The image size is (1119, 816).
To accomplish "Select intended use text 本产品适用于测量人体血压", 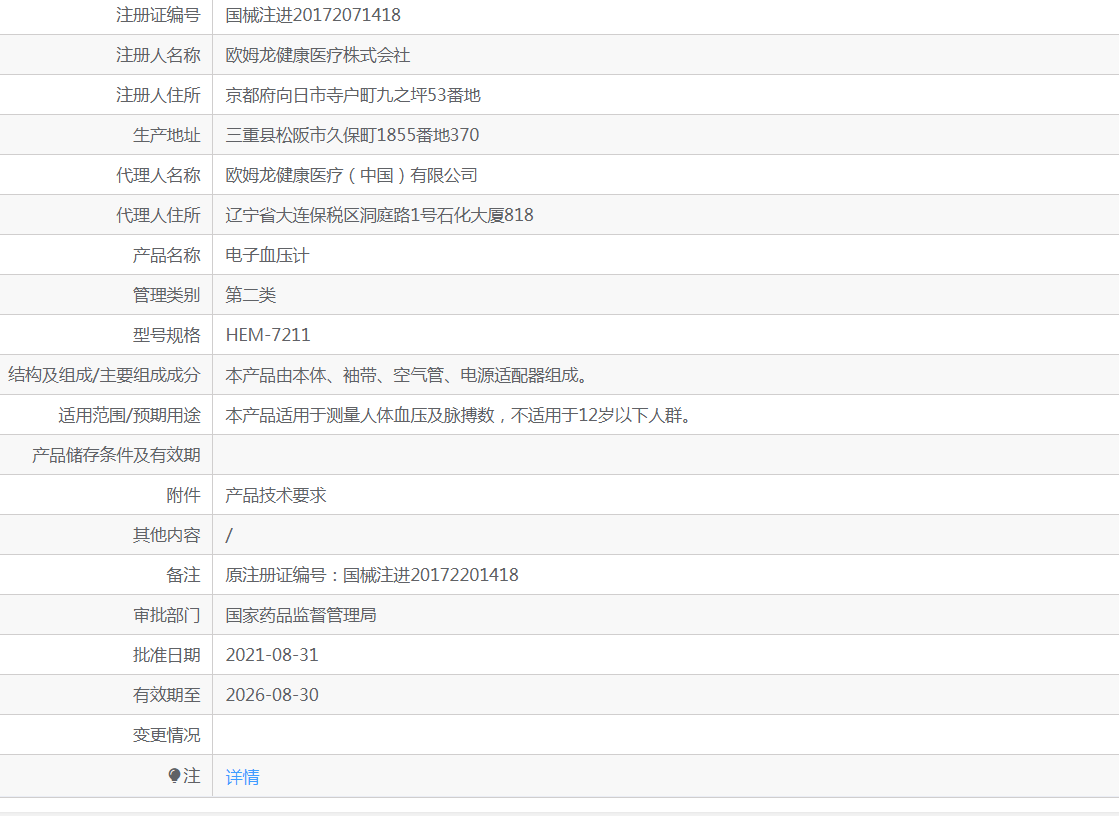I will [x=326, y=415].
